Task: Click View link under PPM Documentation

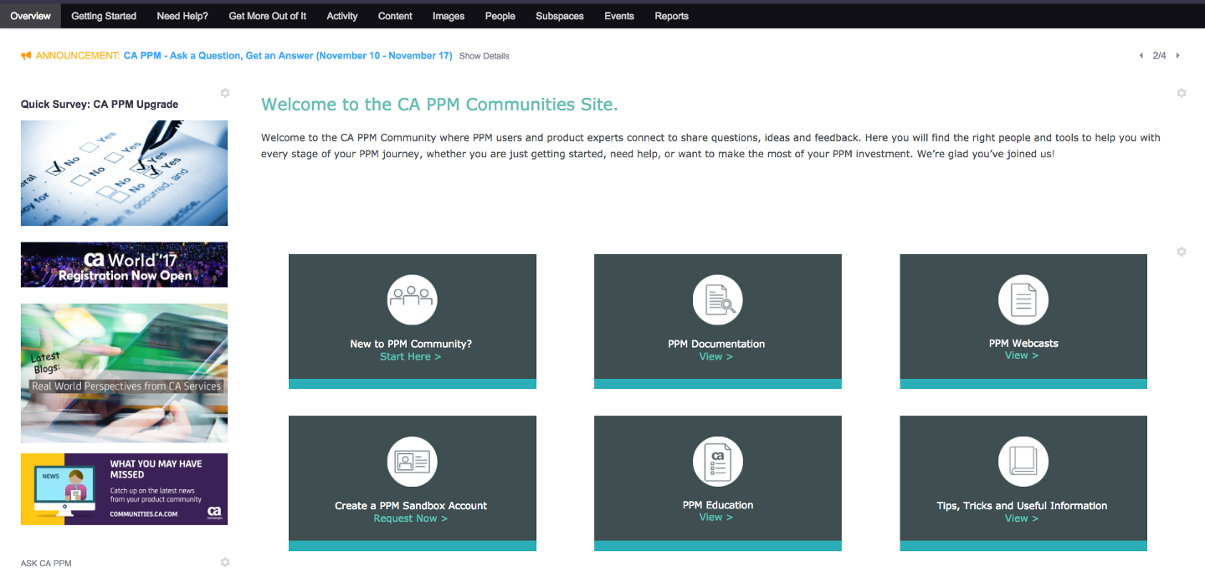Action: point(716,356)
